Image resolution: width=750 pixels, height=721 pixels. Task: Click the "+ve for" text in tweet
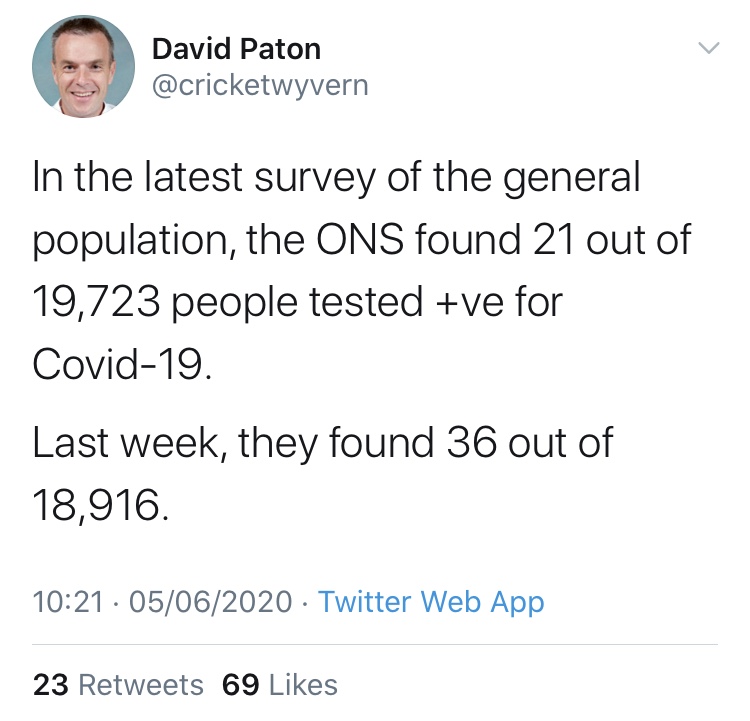pos(498,302)
